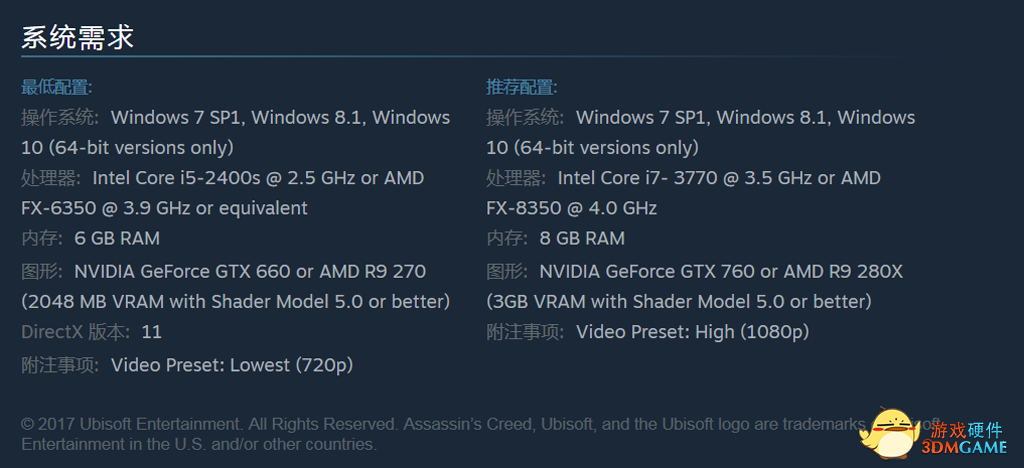1024x468 pixels.
Task: Click the Intel Core i7- 3770 processor text
Action: (719, 178)
